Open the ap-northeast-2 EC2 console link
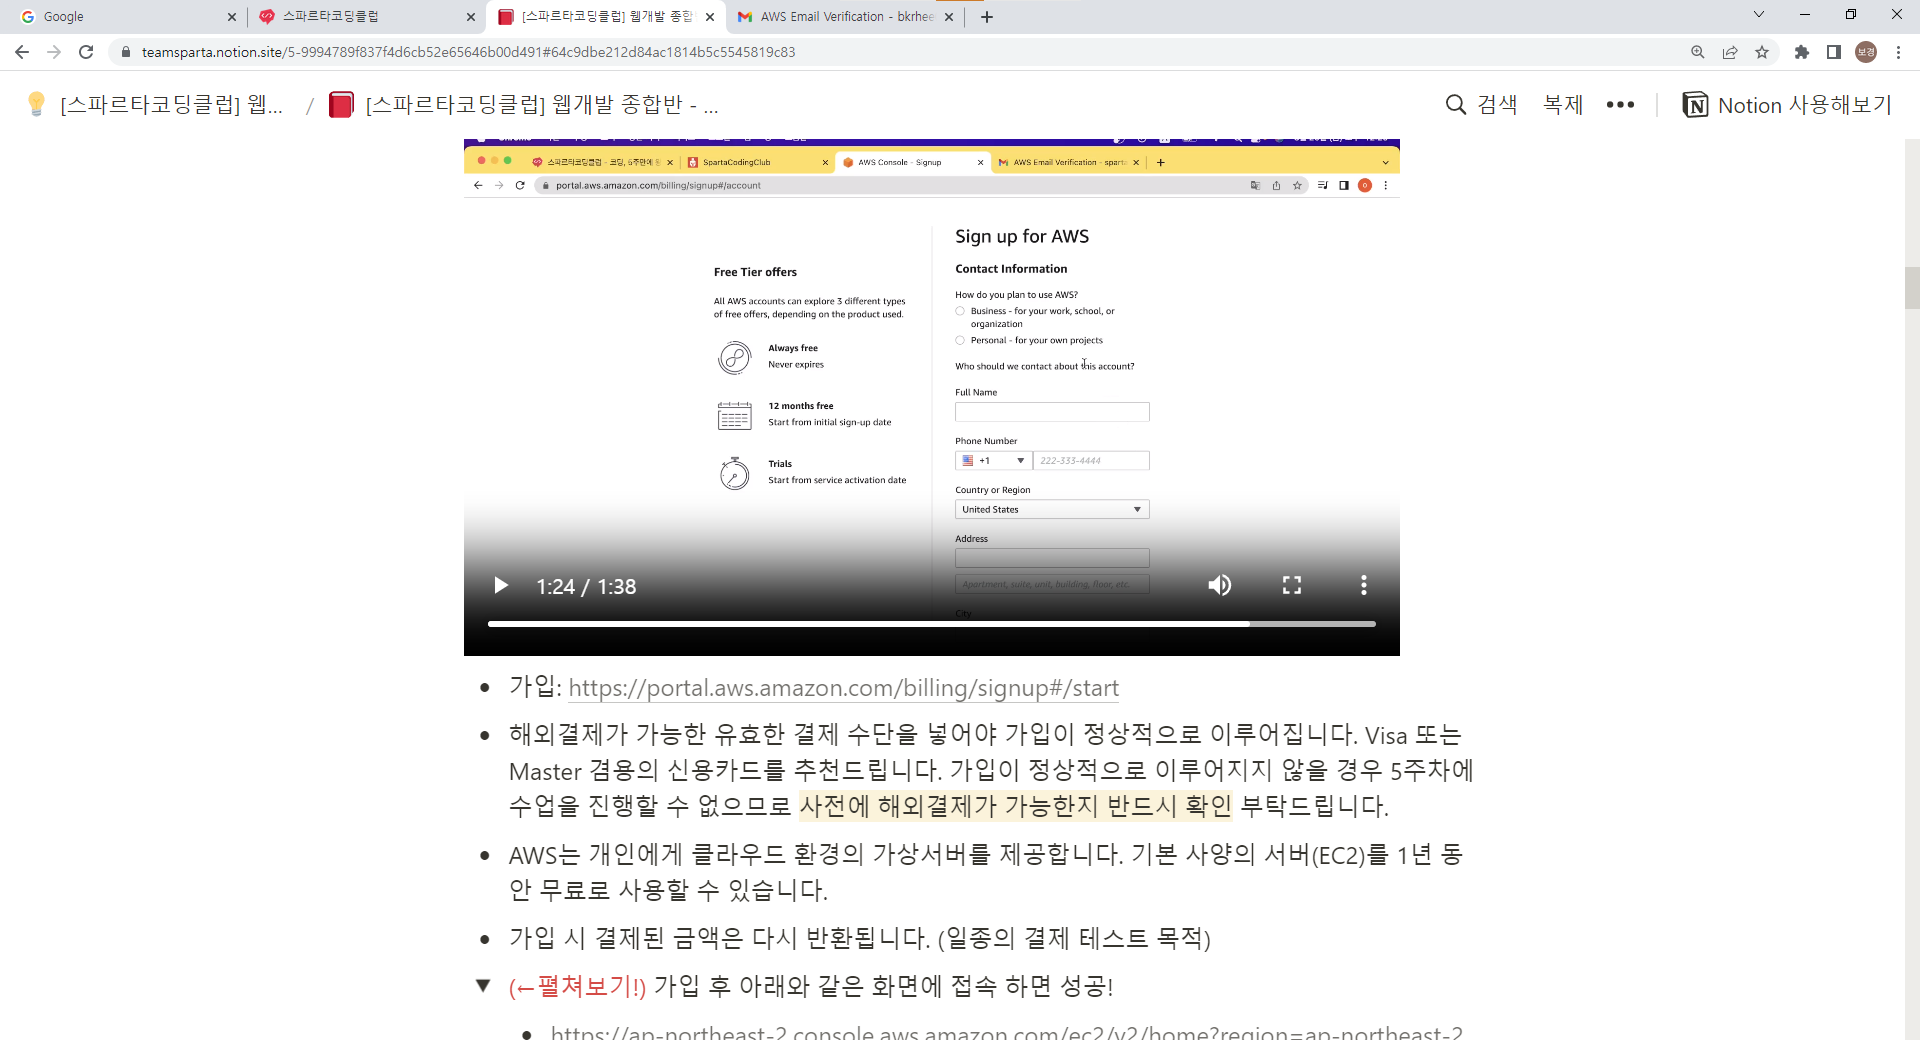 pos(1006,1032)
